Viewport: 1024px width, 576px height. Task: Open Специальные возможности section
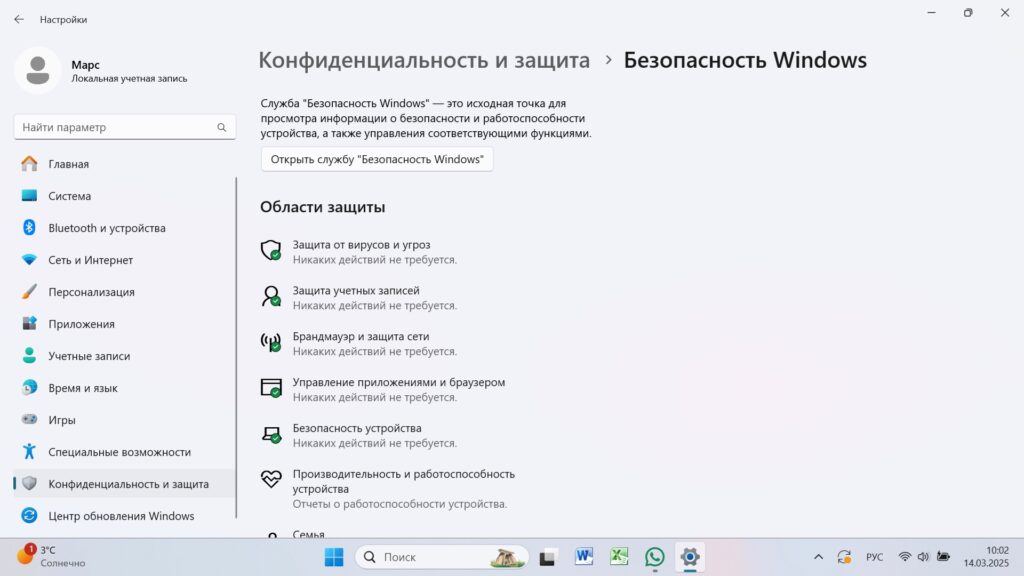[124, 452]
